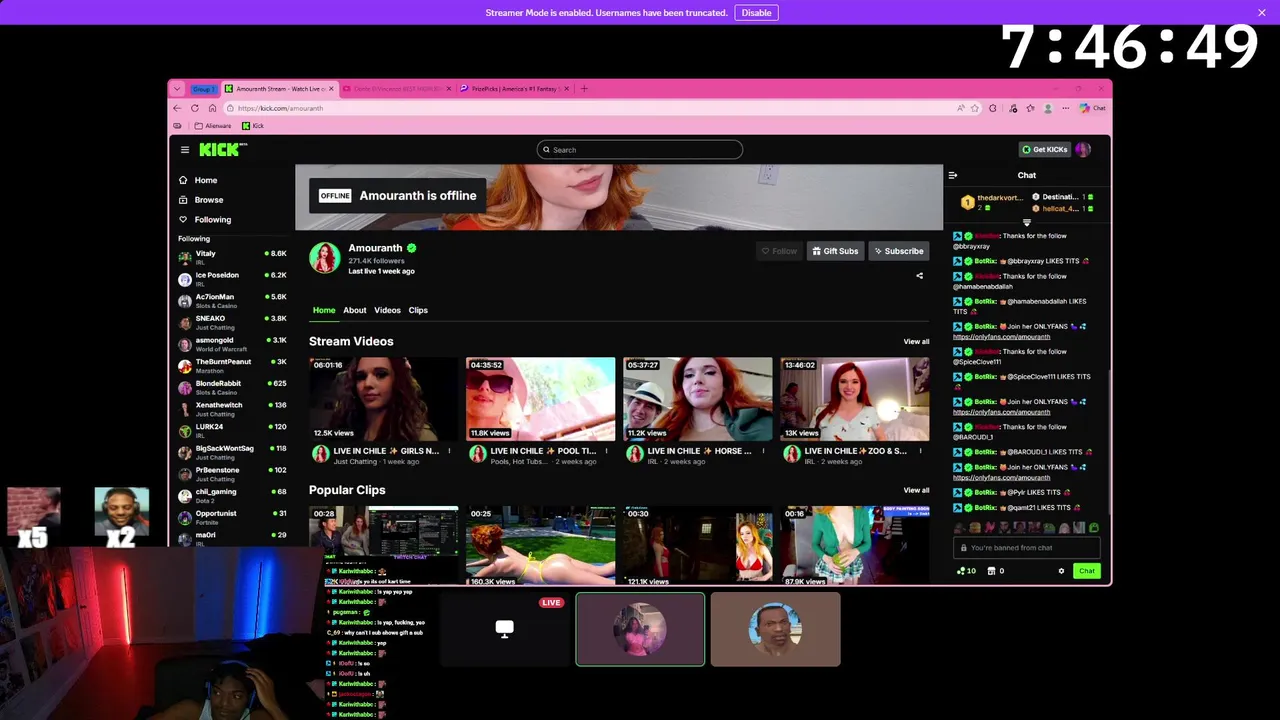This screenshot has height=720, width=1280.
Task: Open the Edge Copilot Chat button
Action: coord(1092,108)
